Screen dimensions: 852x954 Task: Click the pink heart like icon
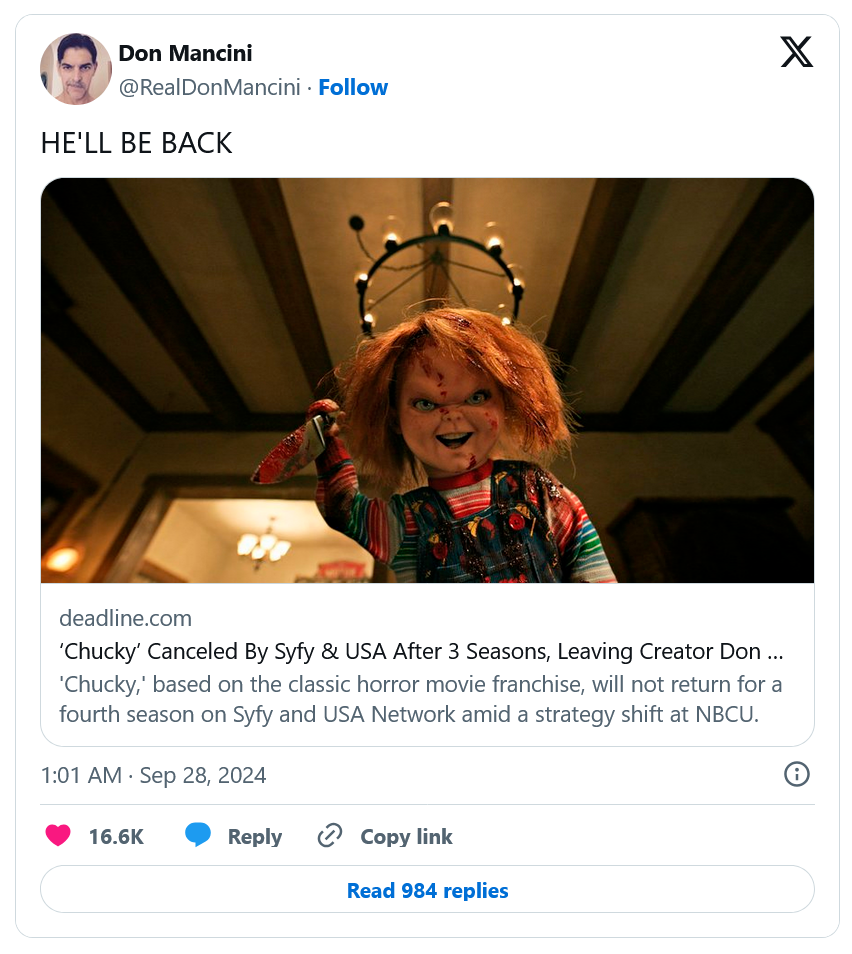58,835
